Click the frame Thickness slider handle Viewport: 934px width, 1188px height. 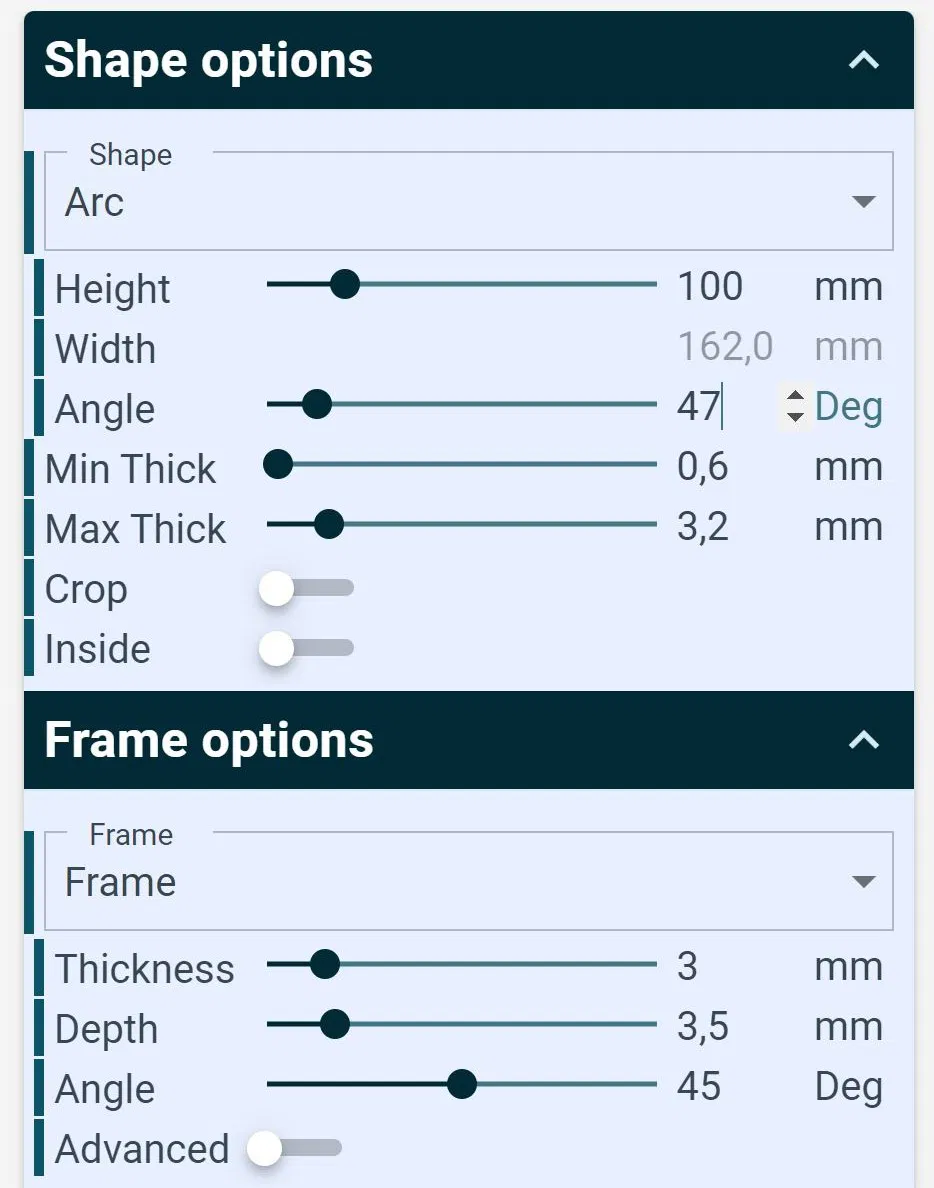(325, 965)
